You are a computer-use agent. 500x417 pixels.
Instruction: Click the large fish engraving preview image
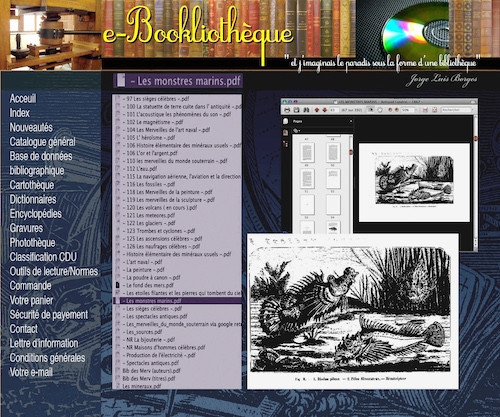[x=353, y=311]
